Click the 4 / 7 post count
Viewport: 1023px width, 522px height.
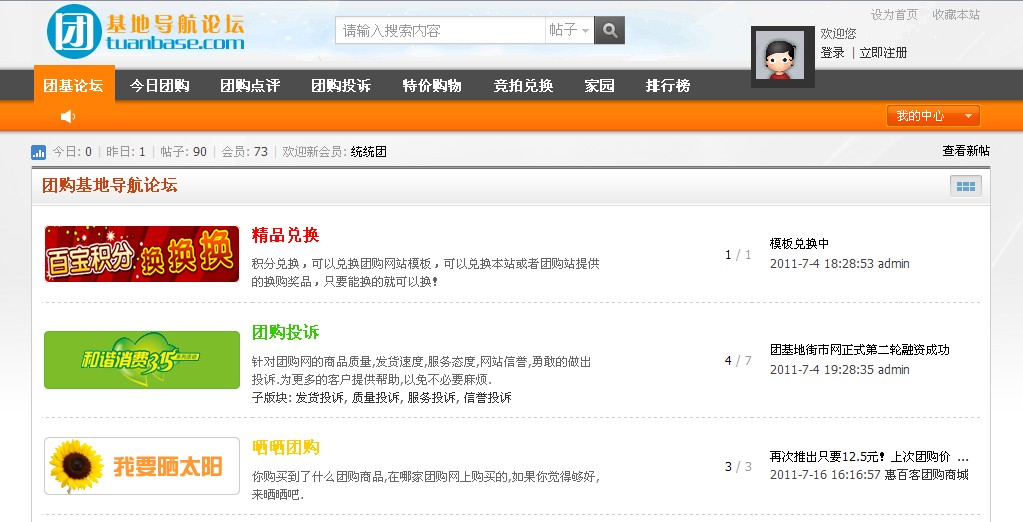(738, 360)
